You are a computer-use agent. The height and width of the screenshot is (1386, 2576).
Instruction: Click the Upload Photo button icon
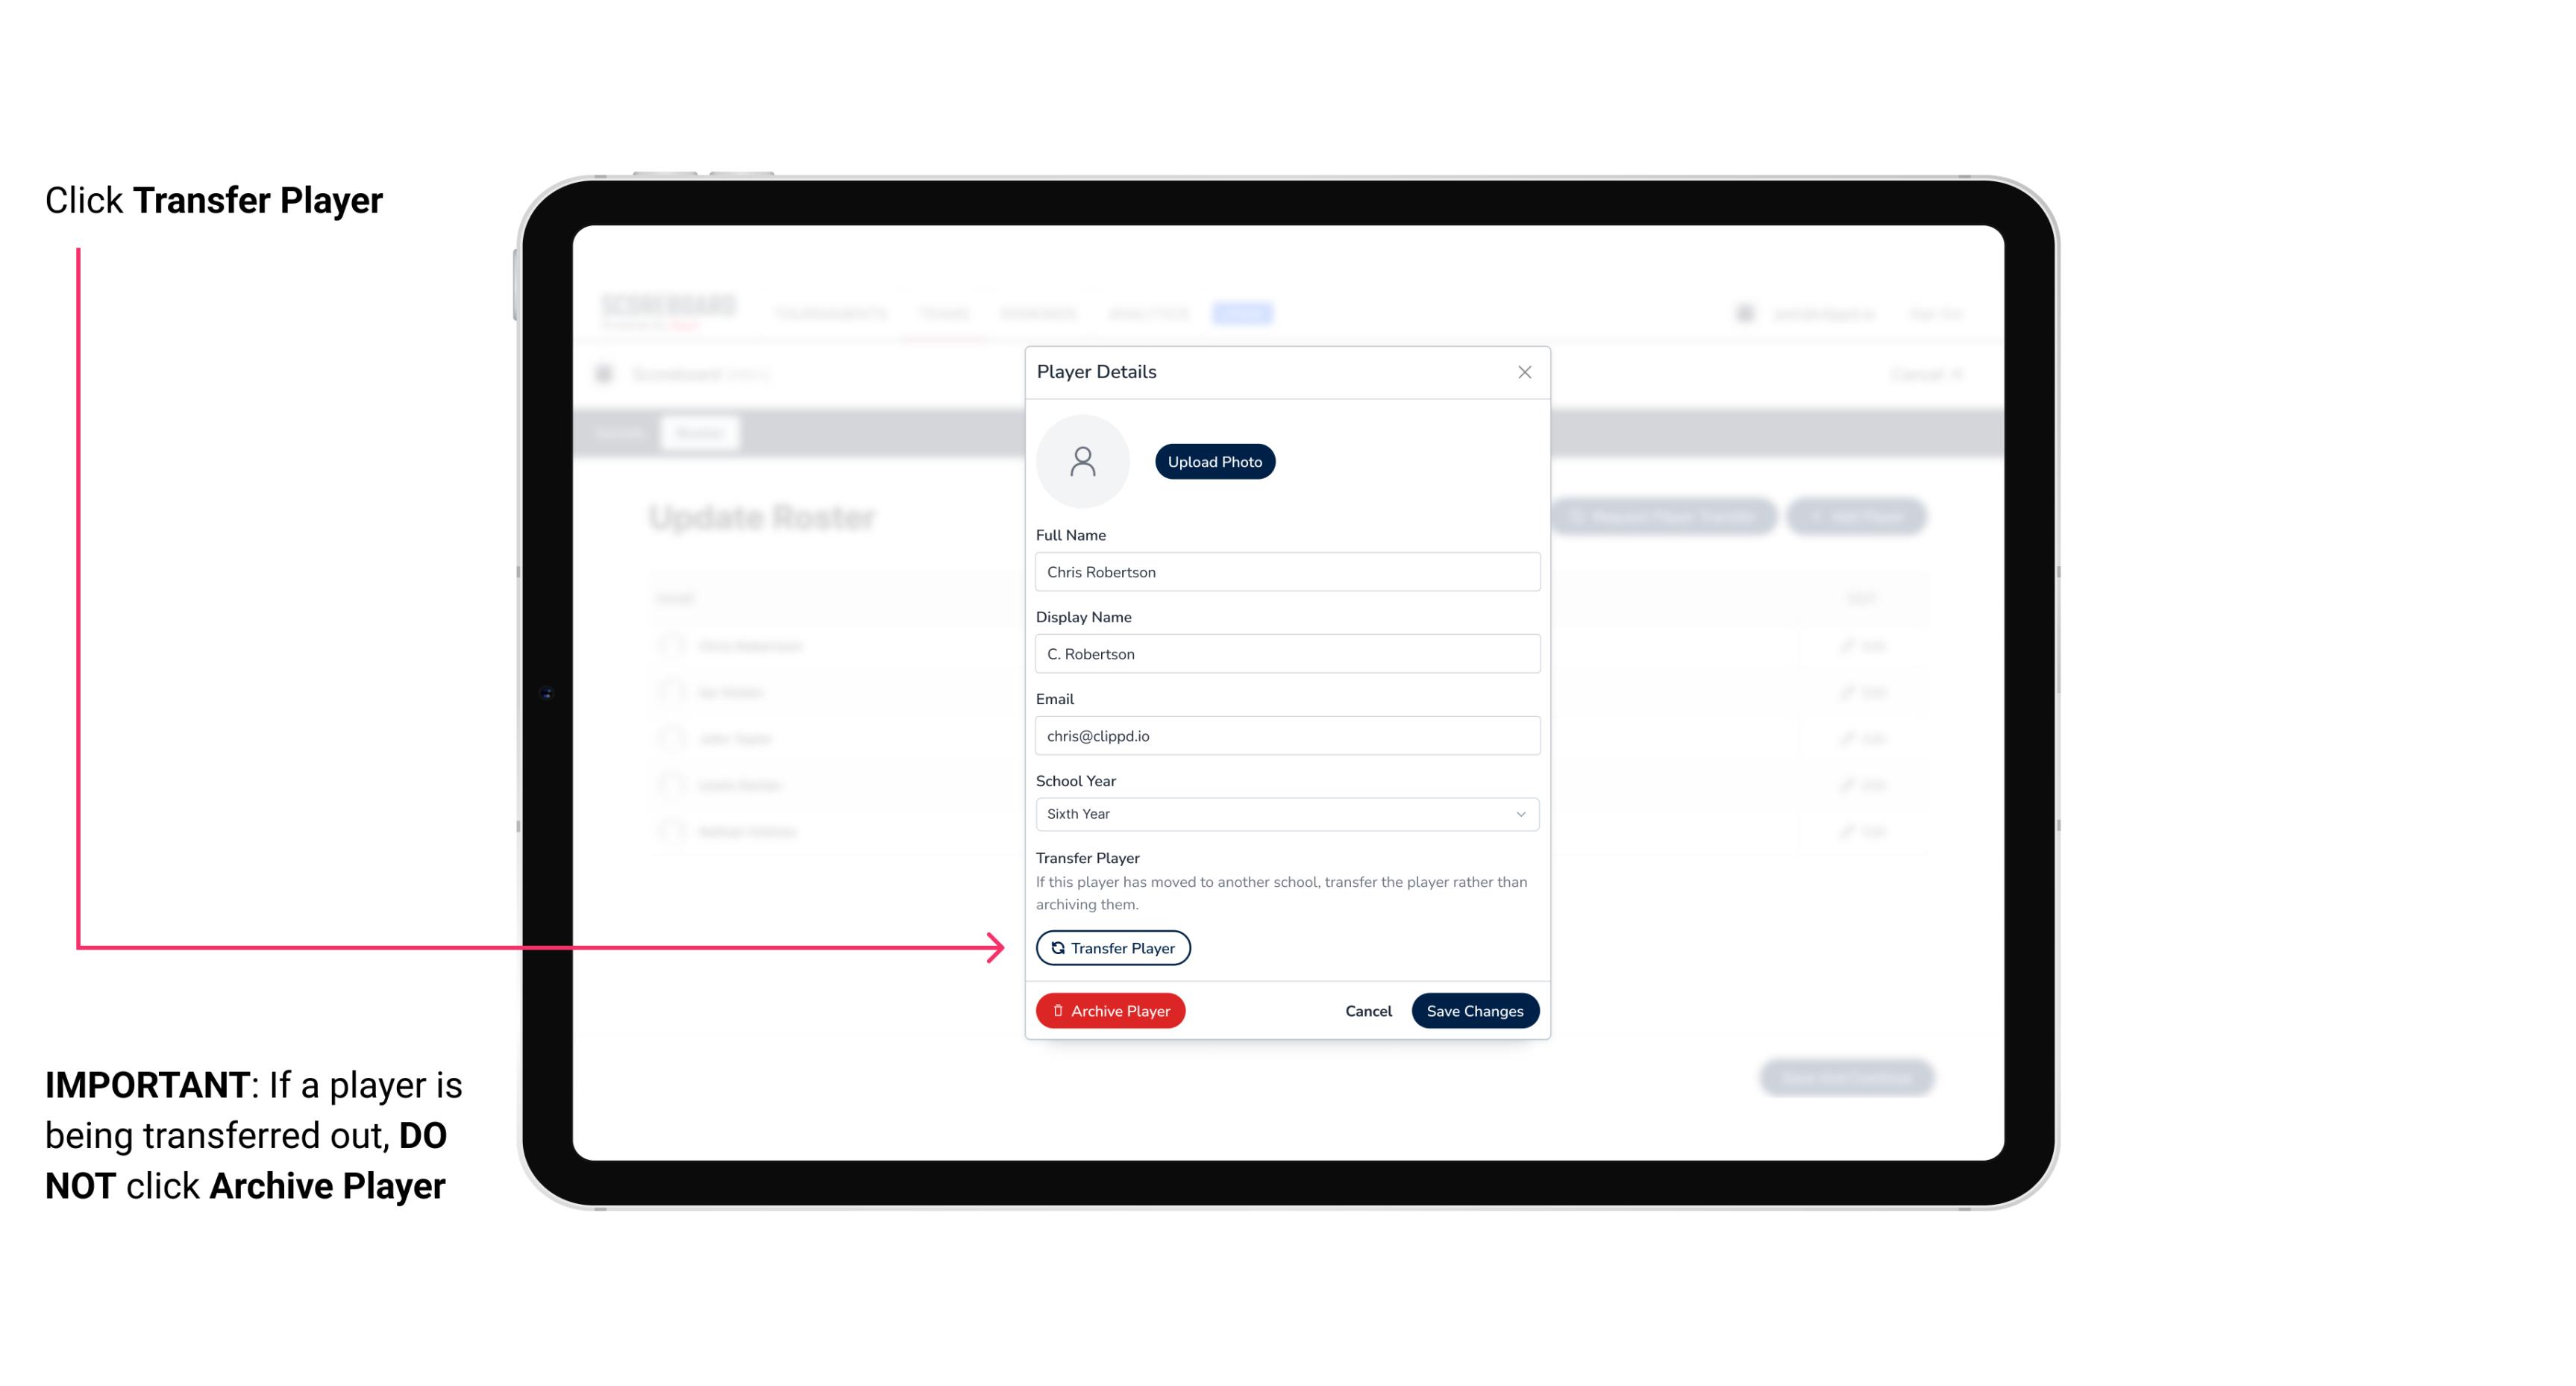coord(1215,461)
